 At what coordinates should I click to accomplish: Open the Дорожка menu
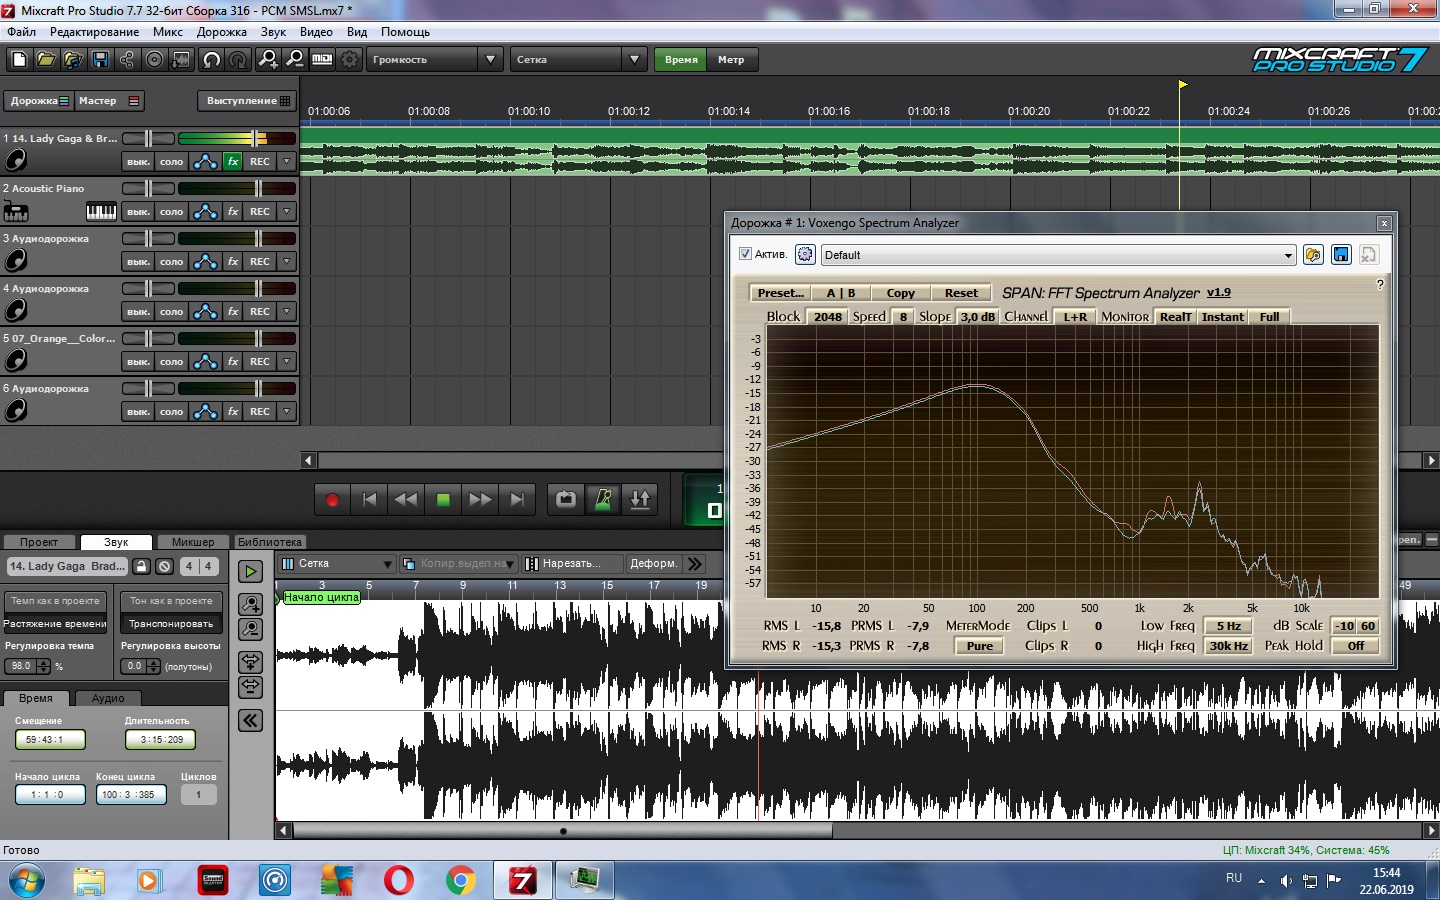pos(221,32)
